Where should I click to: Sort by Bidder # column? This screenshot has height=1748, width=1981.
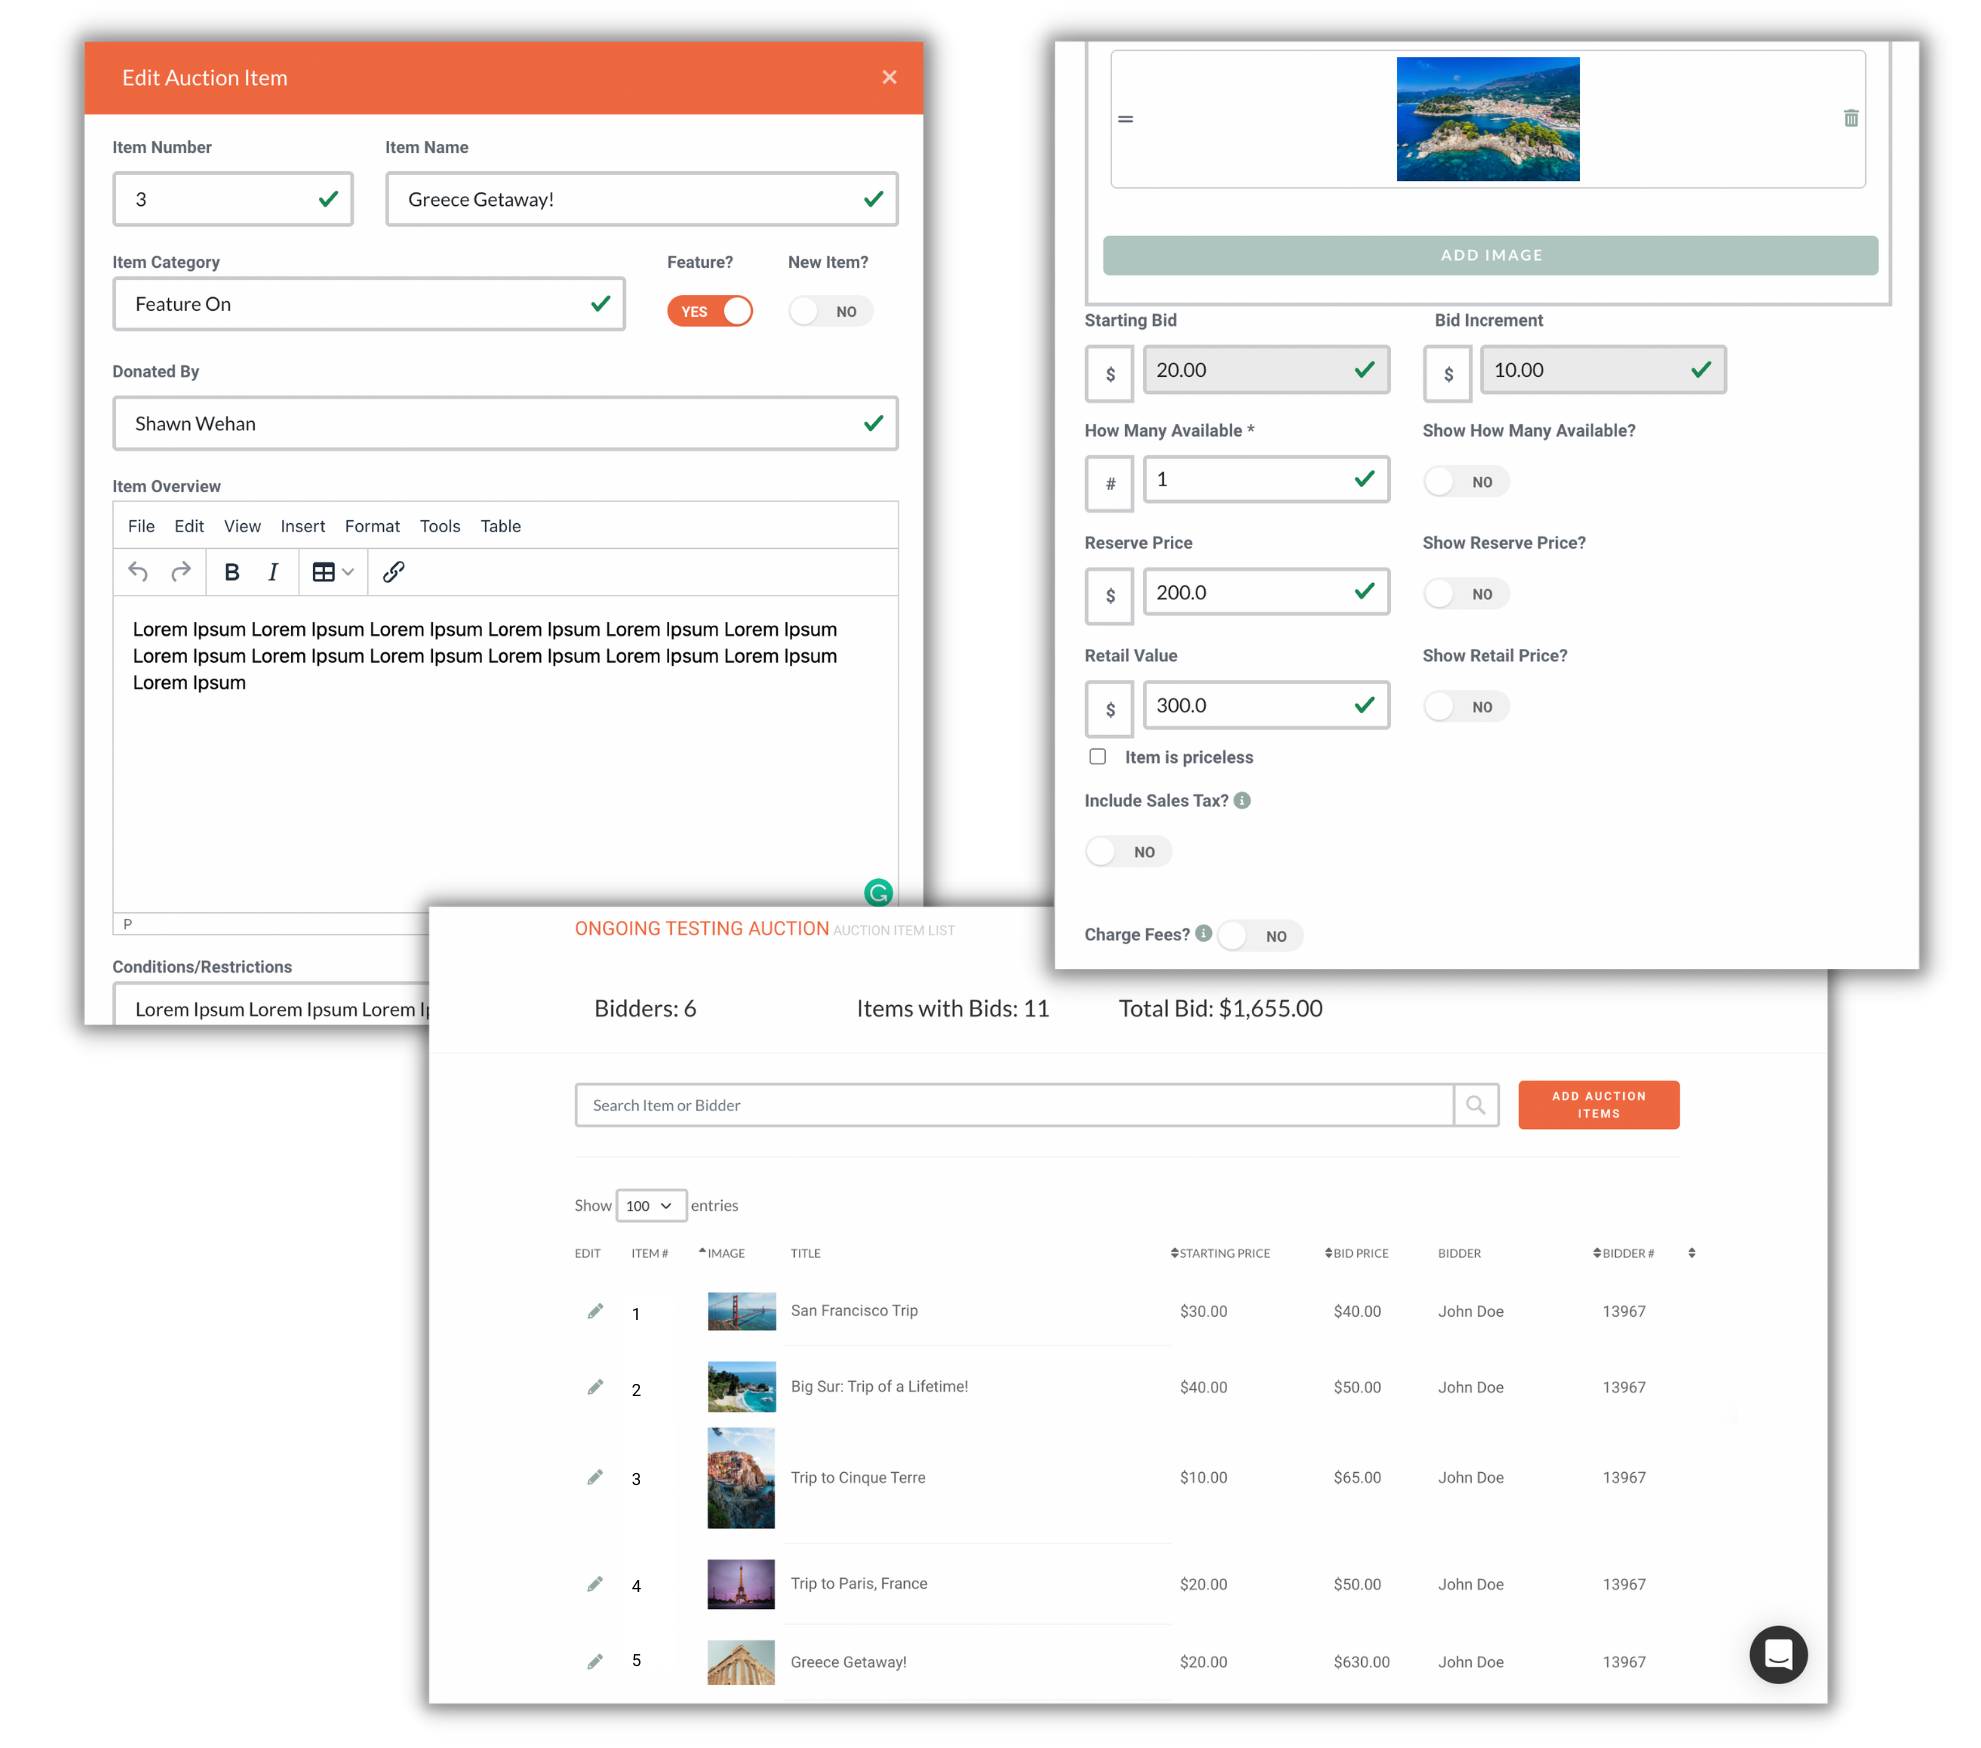click(1623, 1253)
